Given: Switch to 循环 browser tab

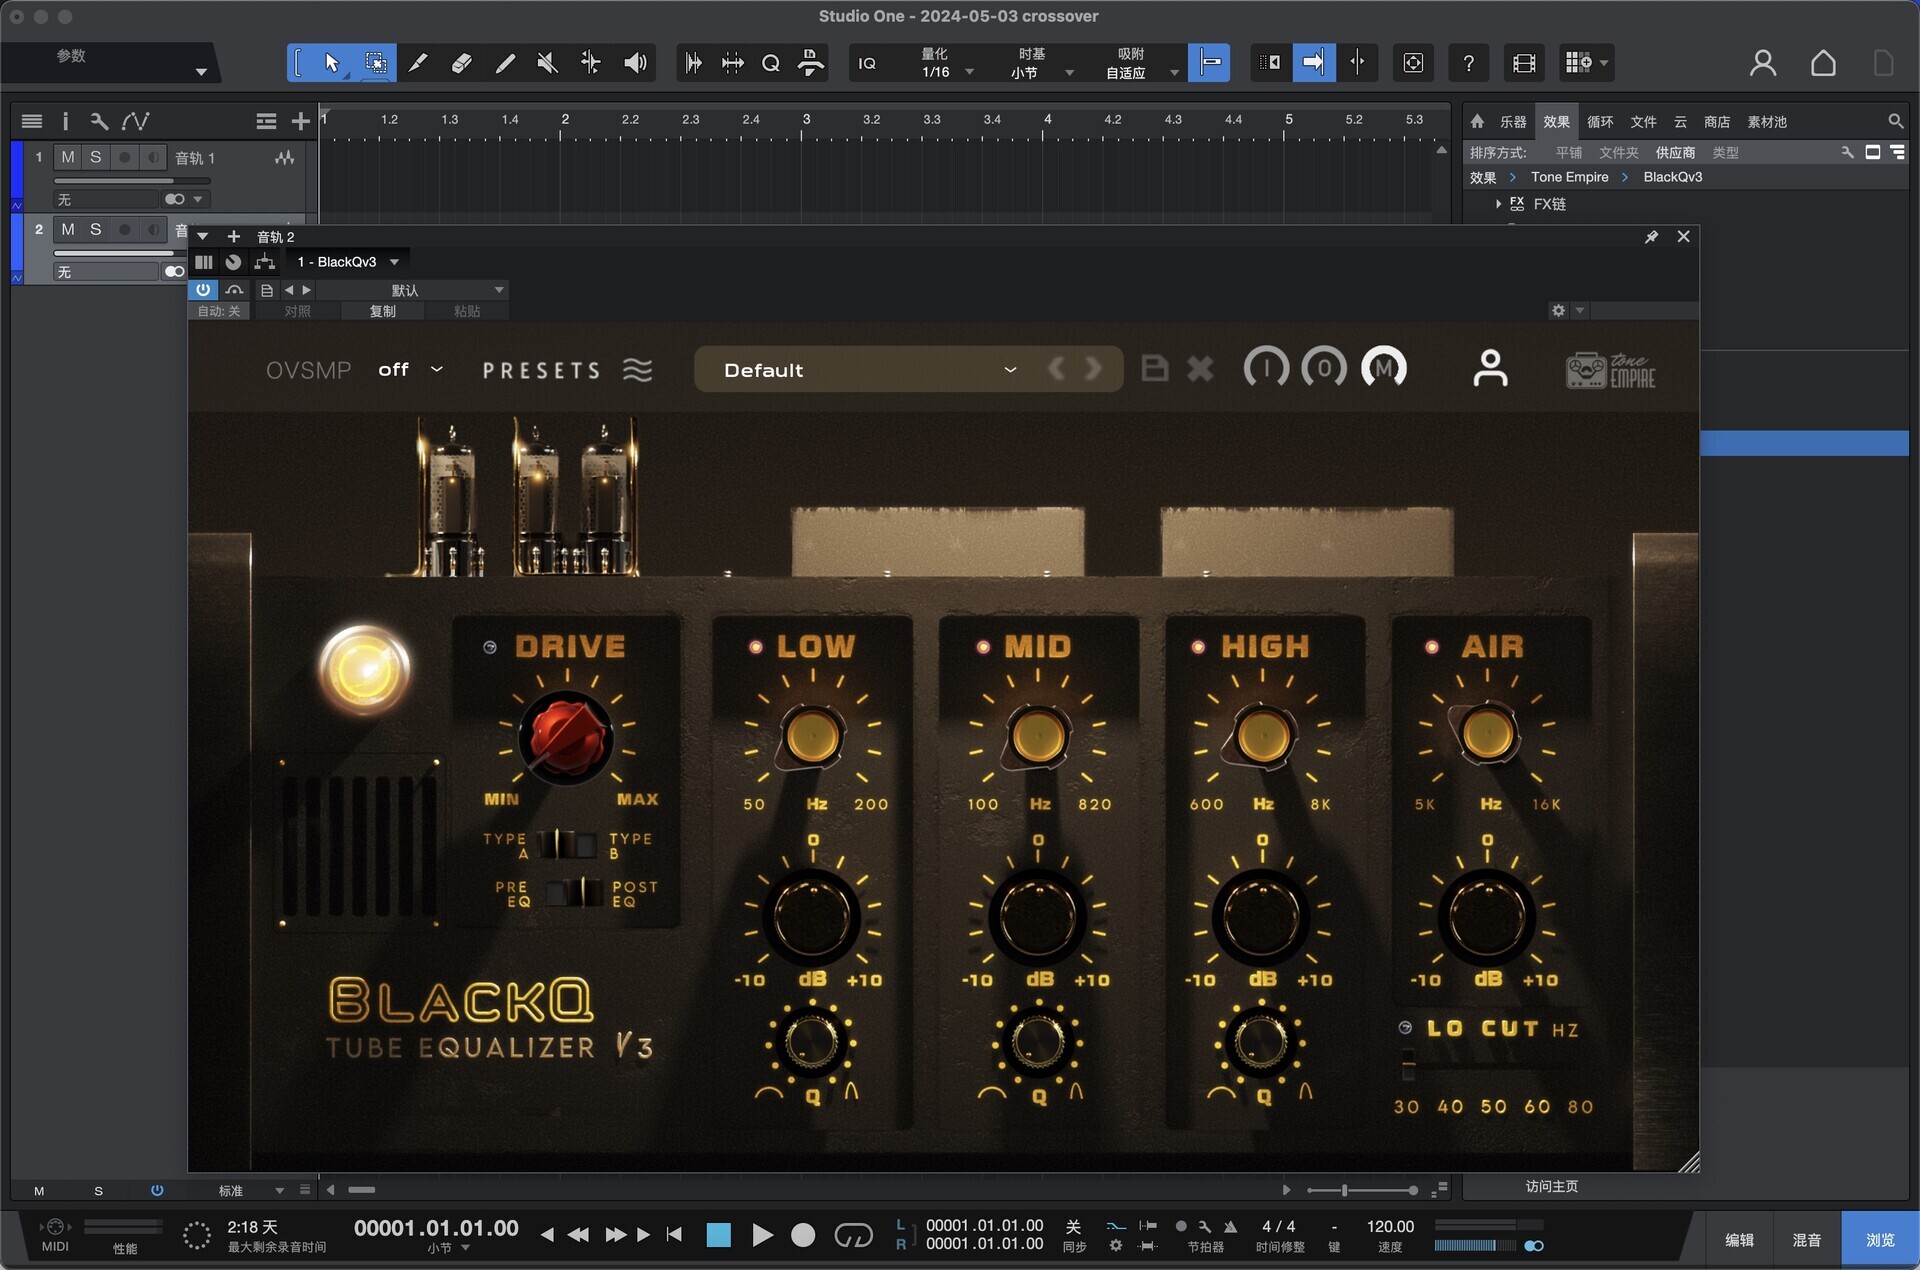Looking at the screenshot, I should click(1600, 121).
